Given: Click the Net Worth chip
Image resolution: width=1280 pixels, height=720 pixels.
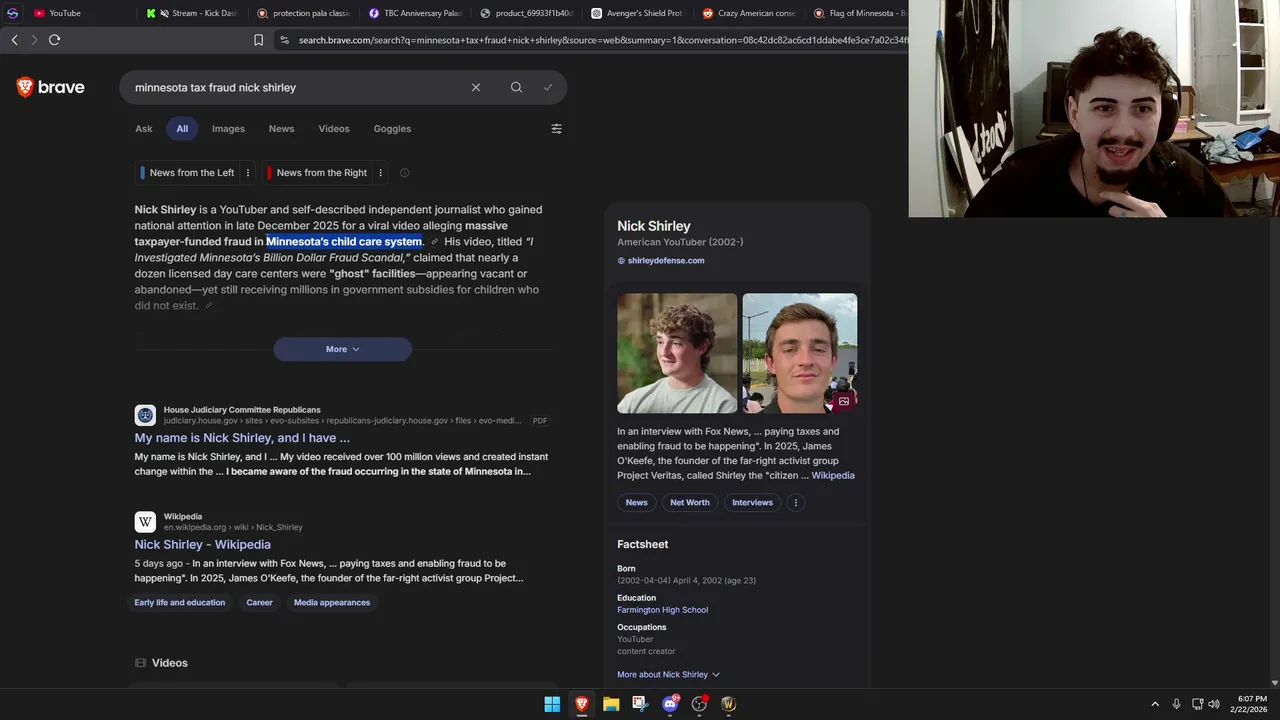Looking at the screenshot, I should pyautogui.click(x=690, y=503).
